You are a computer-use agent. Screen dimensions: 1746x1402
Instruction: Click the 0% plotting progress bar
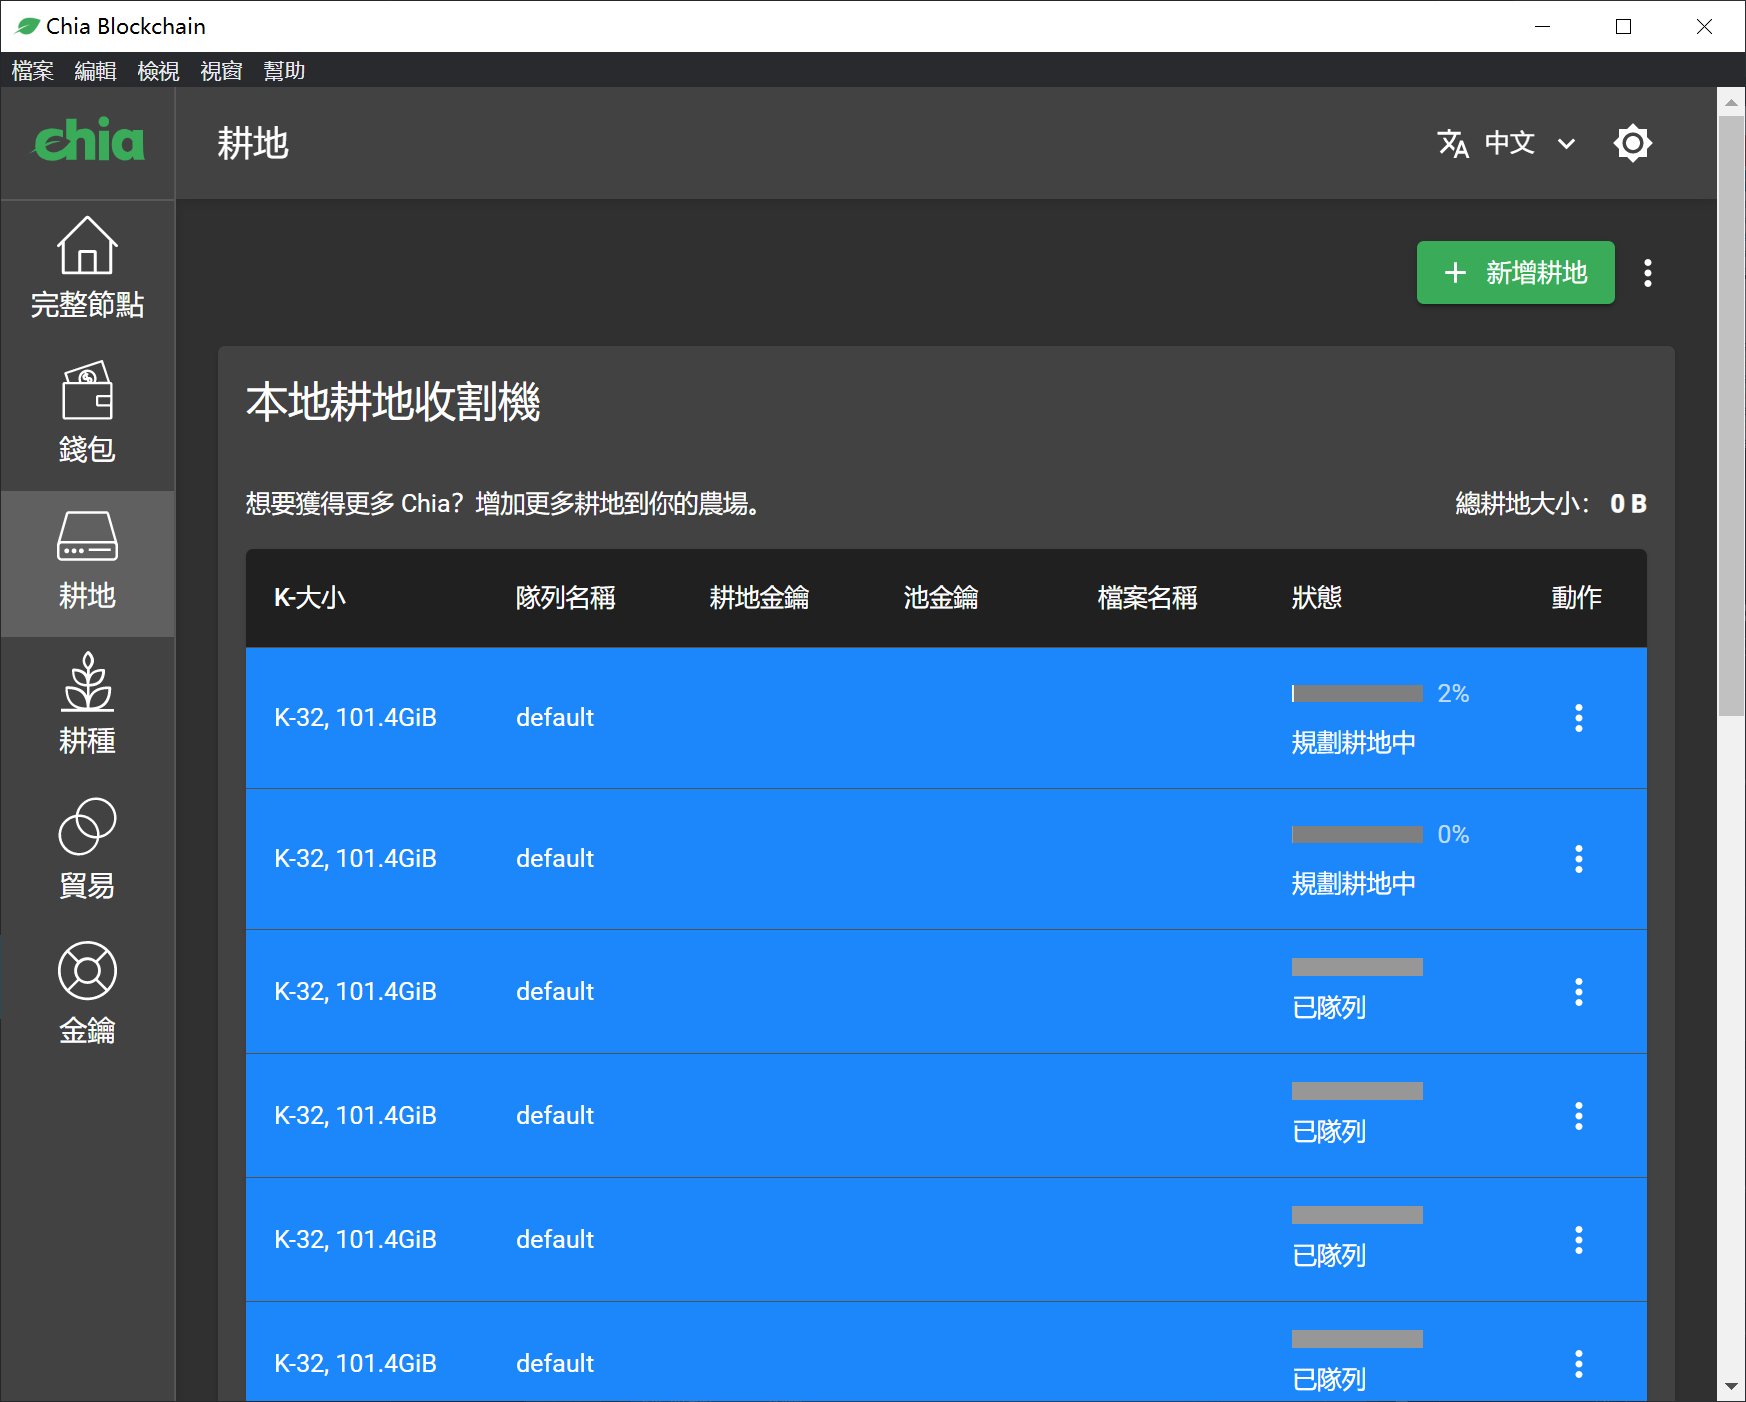1357,834
